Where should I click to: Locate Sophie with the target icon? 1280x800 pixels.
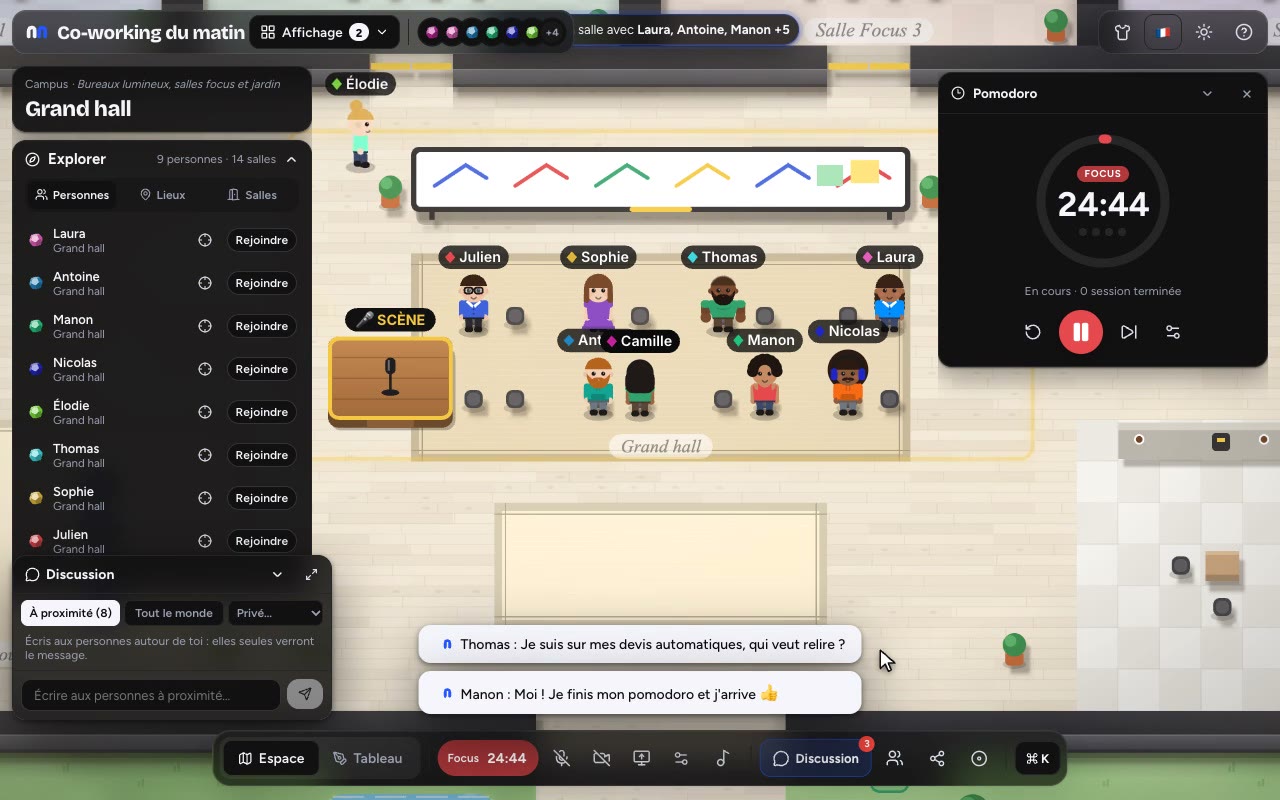pos(205,498)
